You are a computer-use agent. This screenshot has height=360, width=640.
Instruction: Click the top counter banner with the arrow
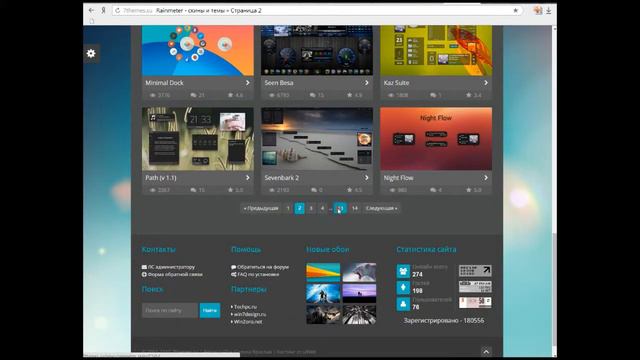coord(475,271)
